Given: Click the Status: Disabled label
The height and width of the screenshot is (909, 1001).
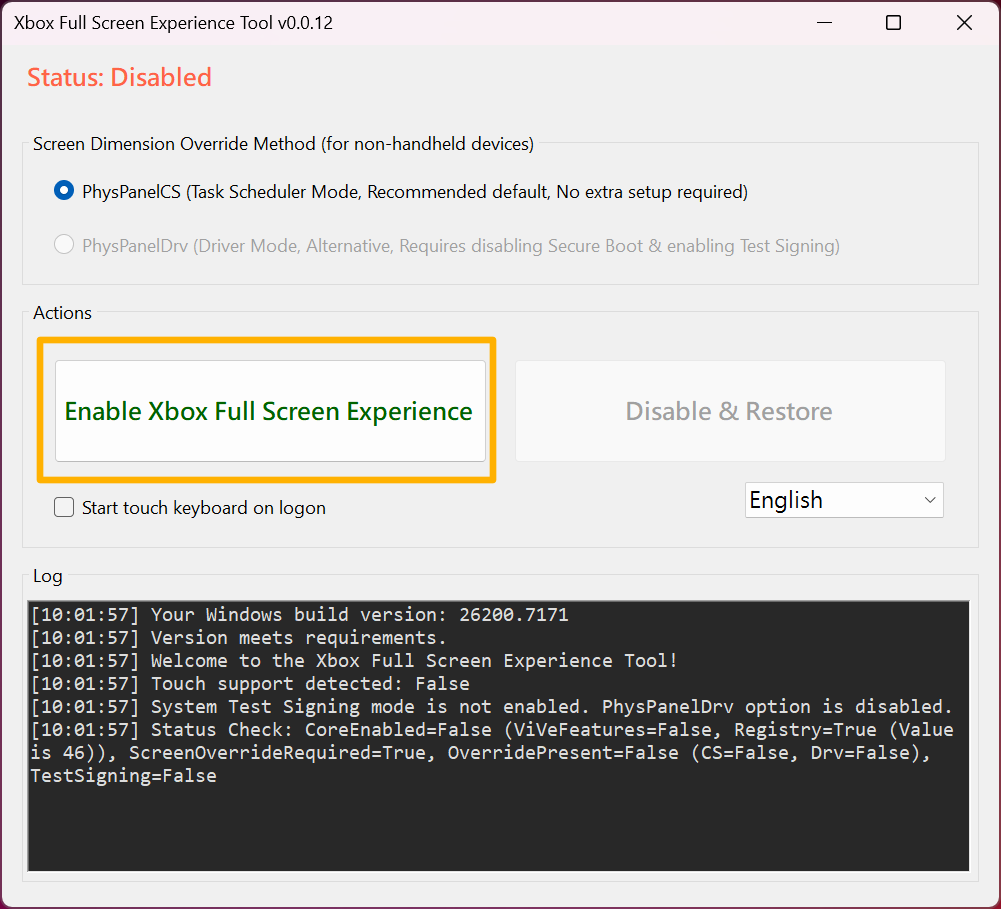Looking at the screenshot, I should [119, 77].
